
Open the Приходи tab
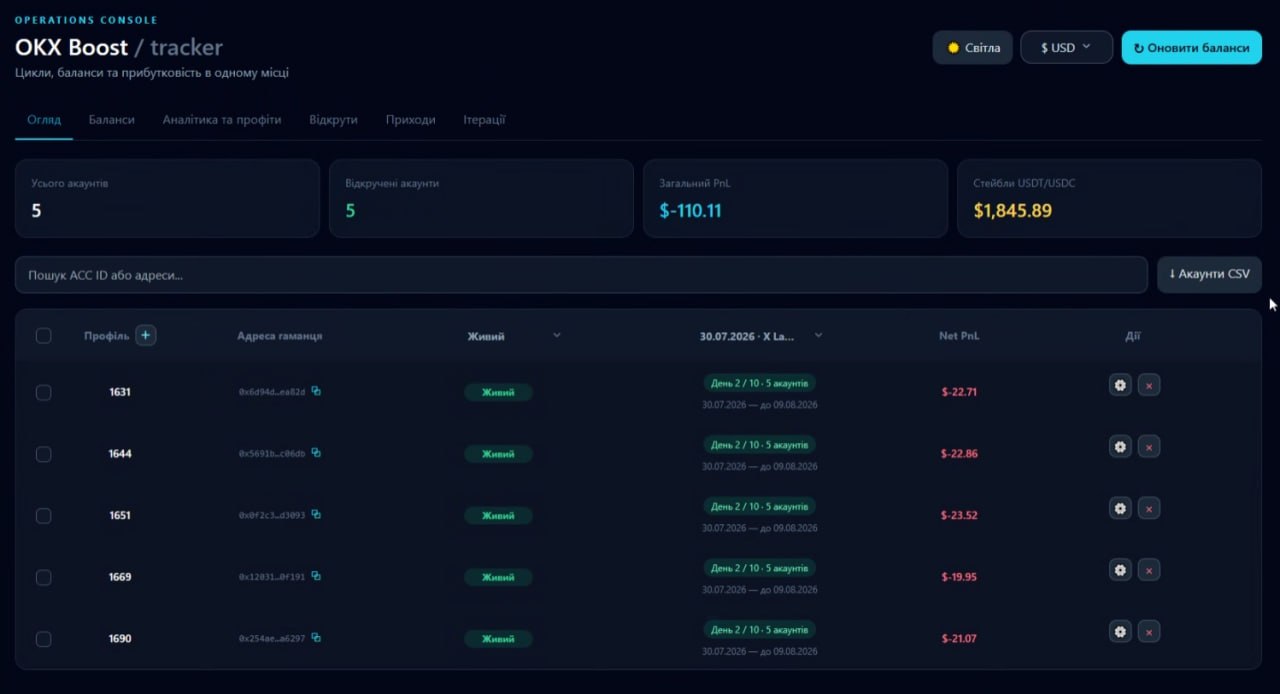point(411,119)
